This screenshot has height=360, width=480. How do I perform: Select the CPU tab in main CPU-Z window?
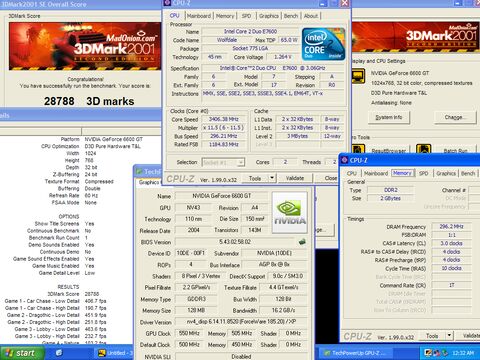pyautogui.click(x=174, y=15)
